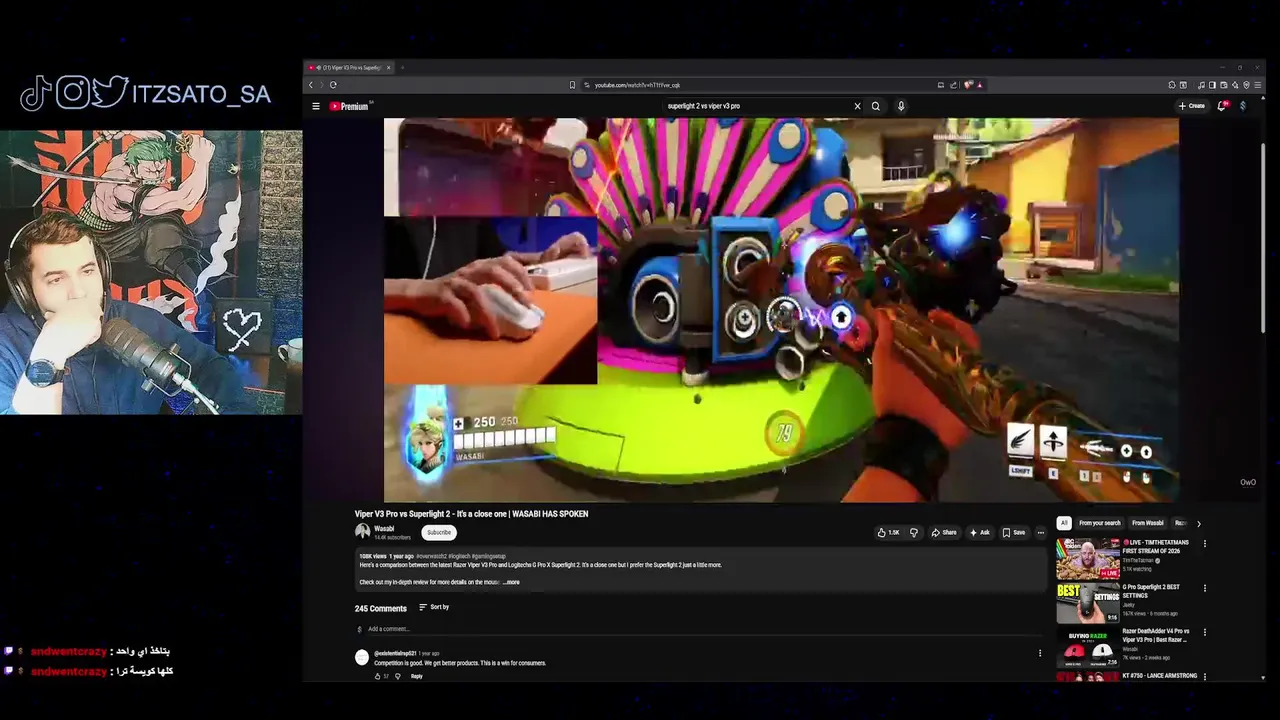Click the '245 Comments' heading
1280x720 pixels.
pyautogui.click(x=381, y=608)
